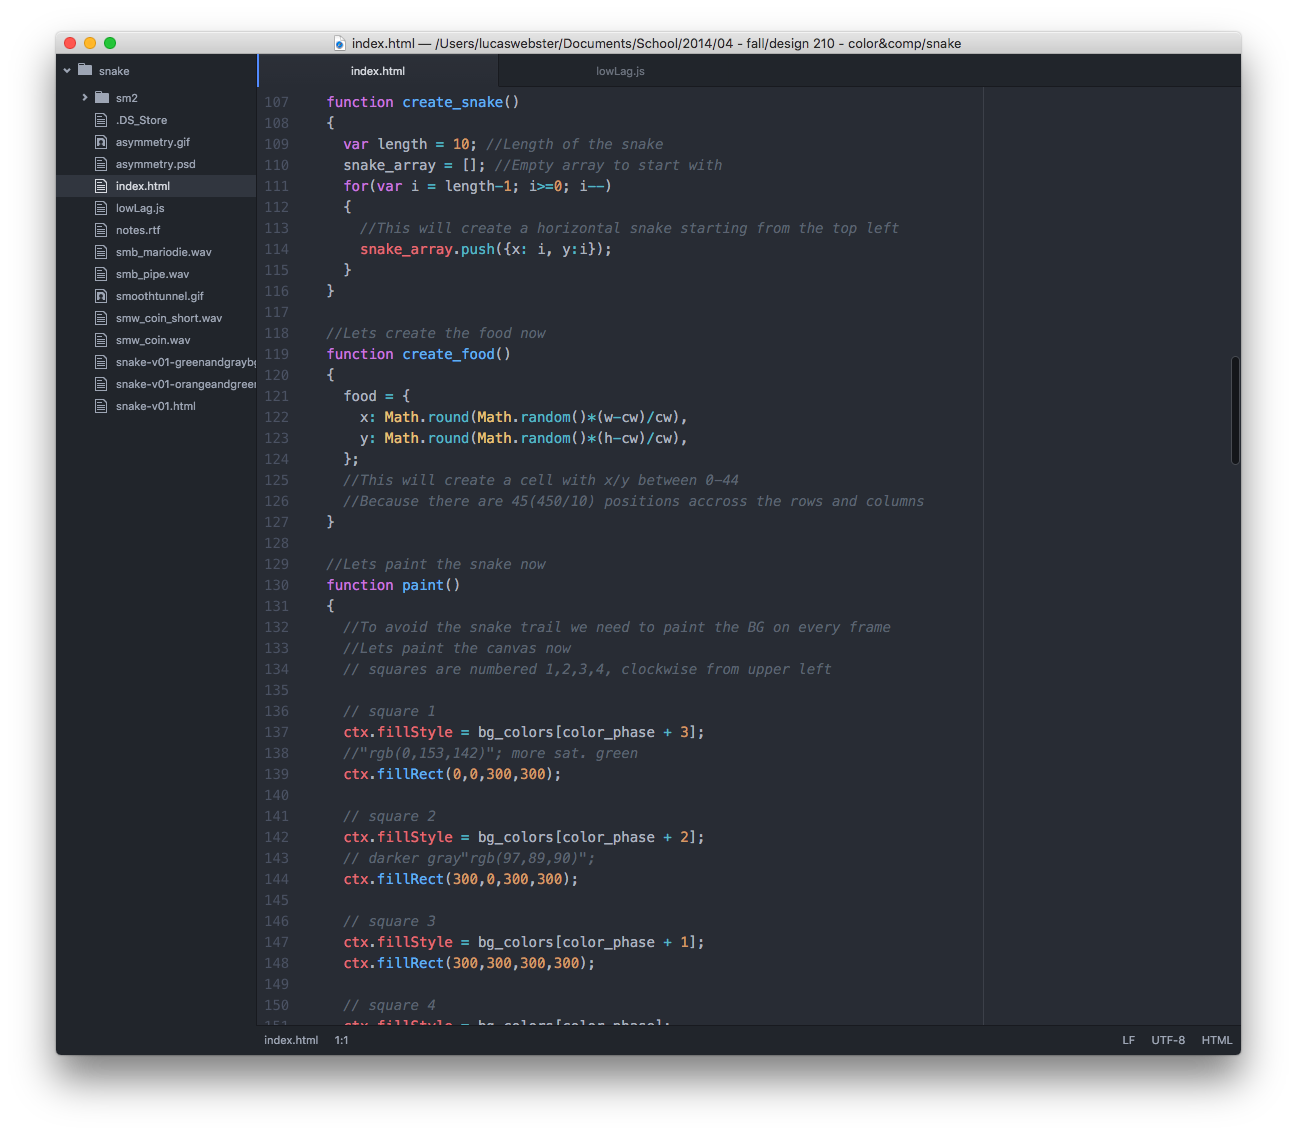This screenshot has height=1135, width=1297.
Task: Select index.html in the file tree
Action: tap(143, 186)
